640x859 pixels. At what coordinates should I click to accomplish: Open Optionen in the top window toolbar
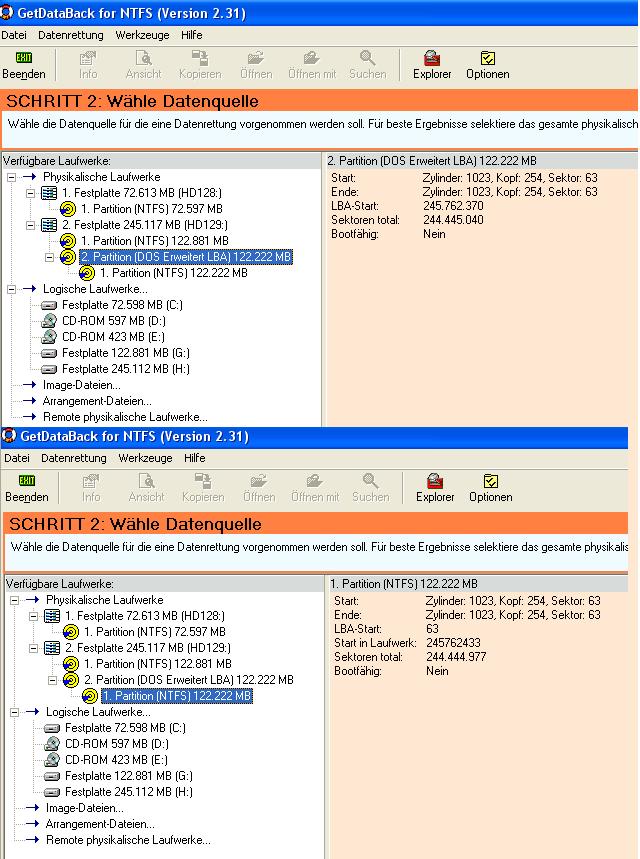(x=488, y=65)
